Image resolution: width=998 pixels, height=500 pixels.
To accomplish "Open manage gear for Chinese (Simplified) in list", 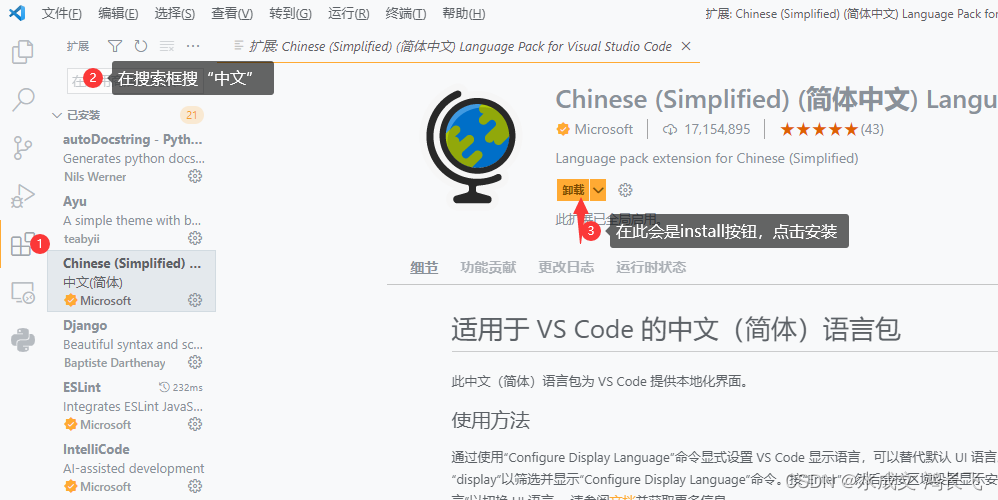I will click(195, 300).
